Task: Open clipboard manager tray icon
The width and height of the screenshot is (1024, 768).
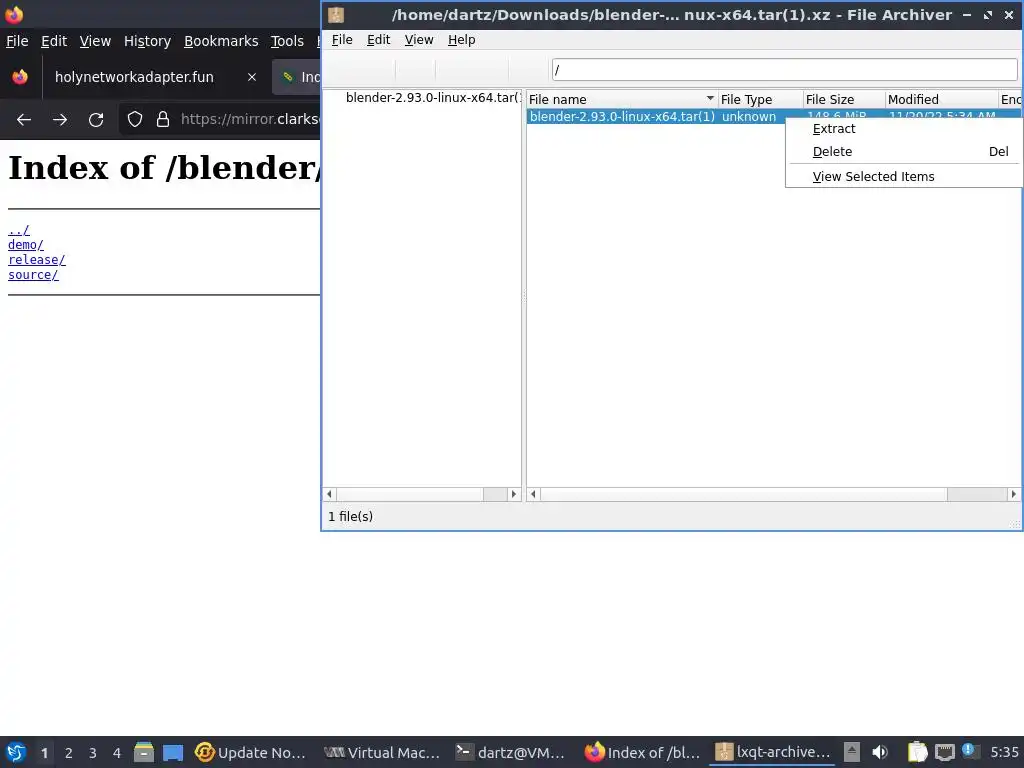Action: point(918,752)
